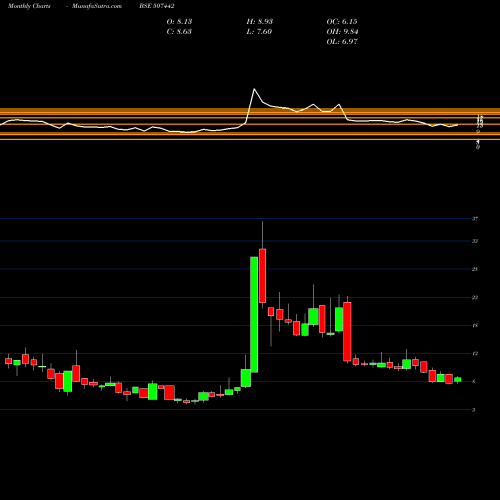This screenshot has width=500, height=500.
Task: Click the '33' price axis label
Action: (475, 241)
